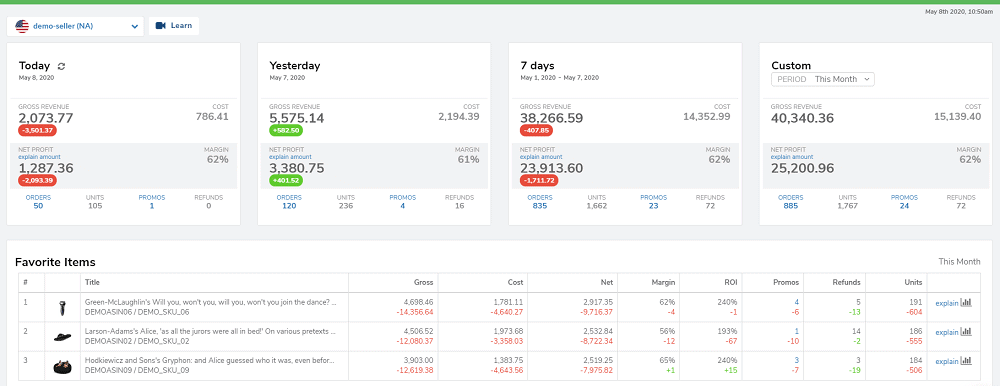Open chart icon for Larson-Adams row
This screenshot has width=1000, height=386.
[x=966, y=332]
